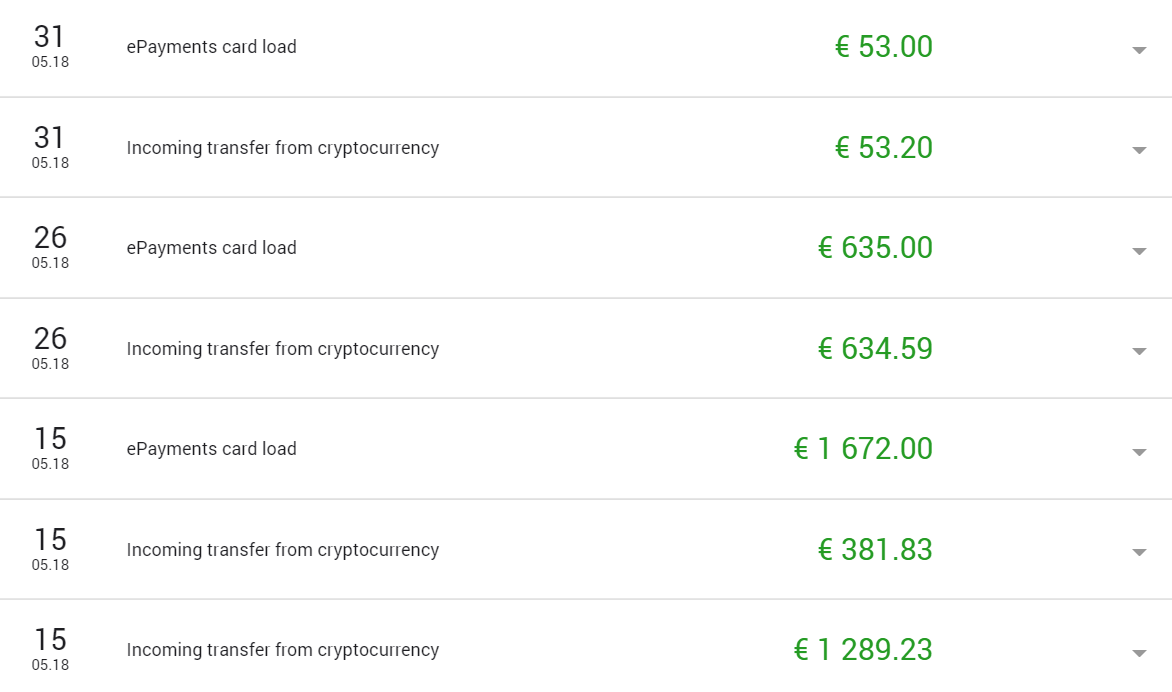Open Incoming transfer from cryptocurrency on 26.05.18

tap(283, 349)
